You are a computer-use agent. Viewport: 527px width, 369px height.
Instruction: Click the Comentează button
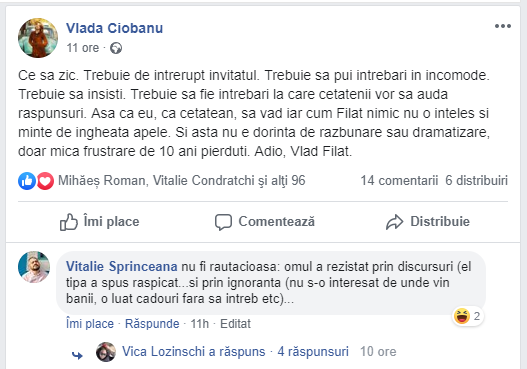(265, 222)
